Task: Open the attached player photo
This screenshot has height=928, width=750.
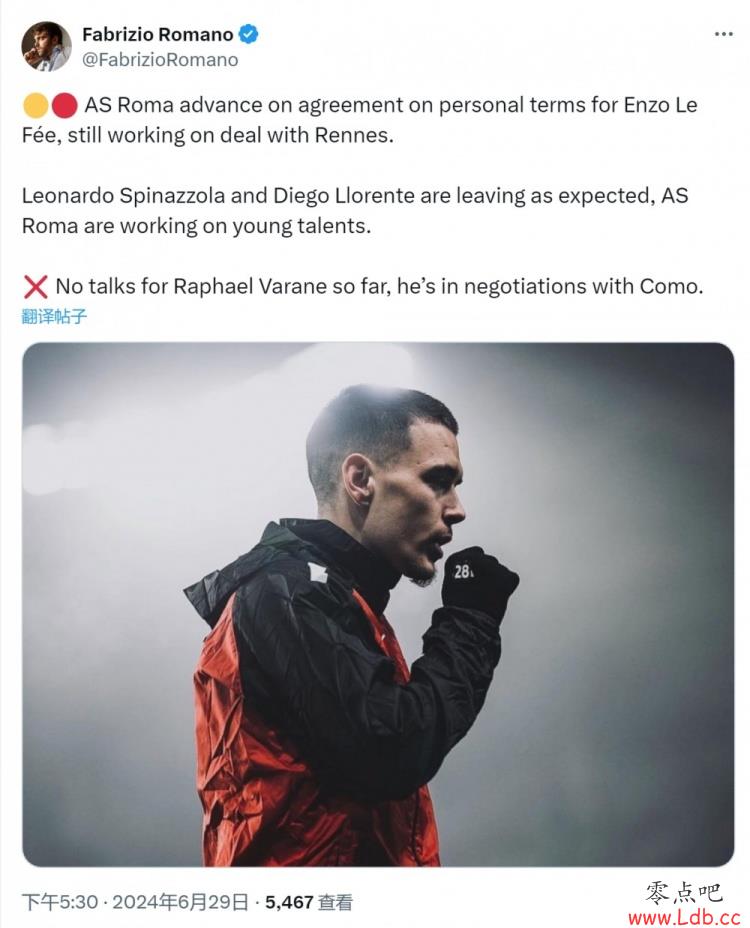Action: pyautogui.click(x=378, y=604)
